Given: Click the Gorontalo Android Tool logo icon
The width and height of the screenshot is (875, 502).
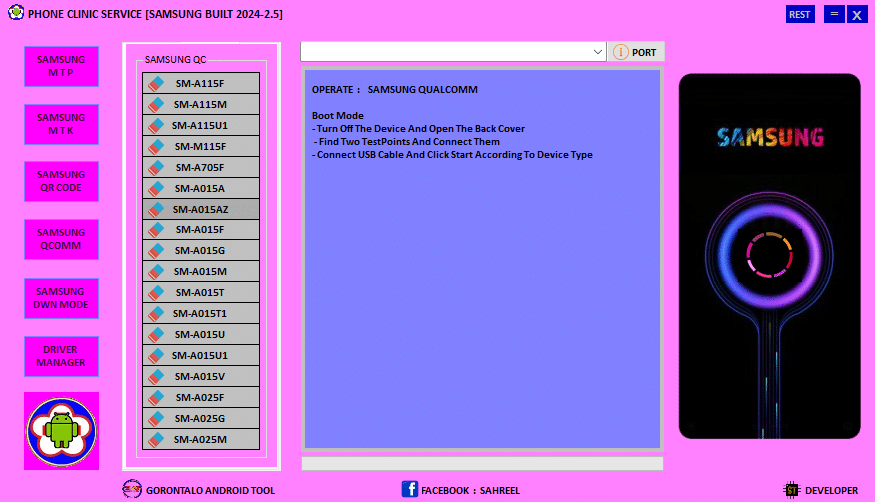Looking at the screenshot, I should tap(131, 489).
